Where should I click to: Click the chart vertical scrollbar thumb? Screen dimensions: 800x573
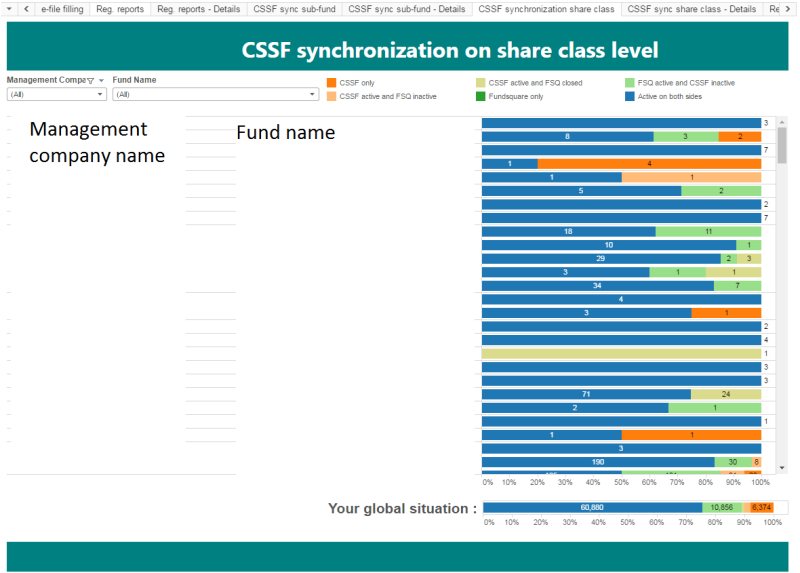click(782, 145)
